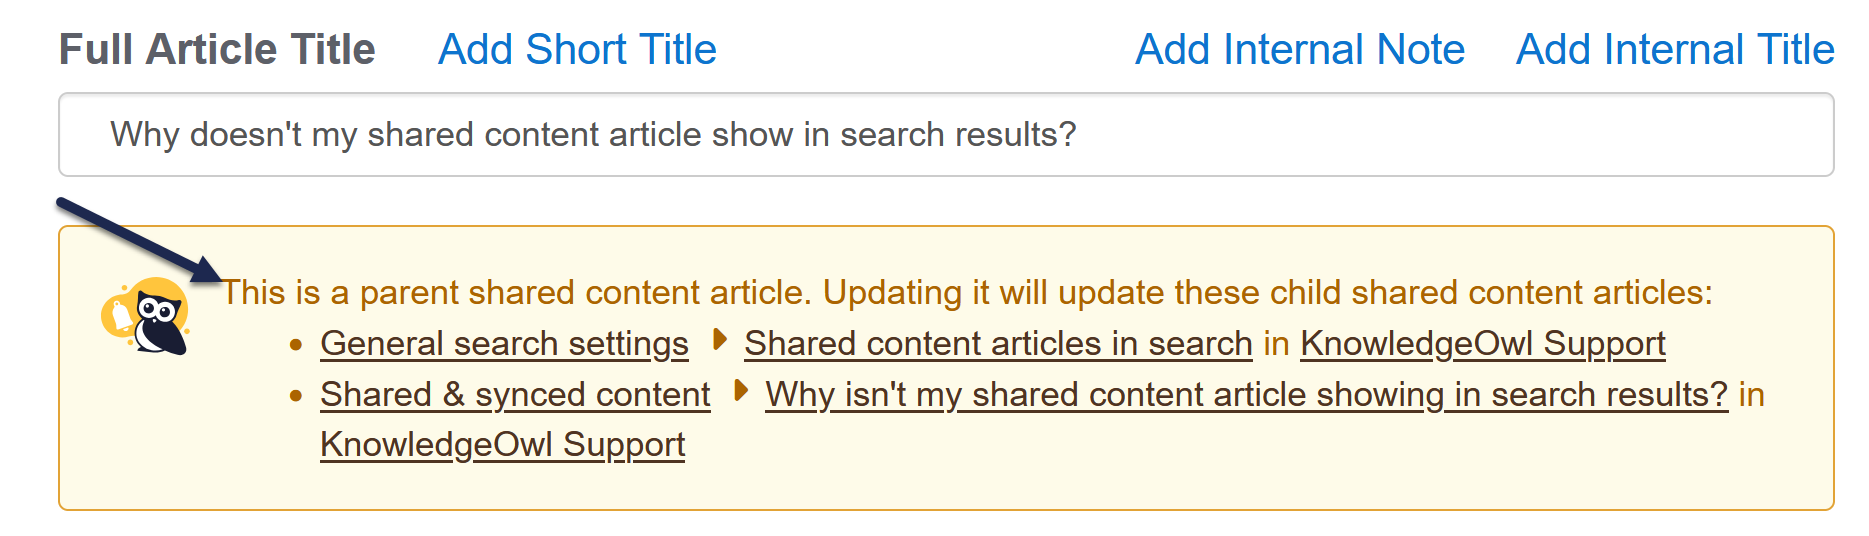Focus the full article title input field
This screenshot has height=536, width=1869.
click(x=945, y=135)
